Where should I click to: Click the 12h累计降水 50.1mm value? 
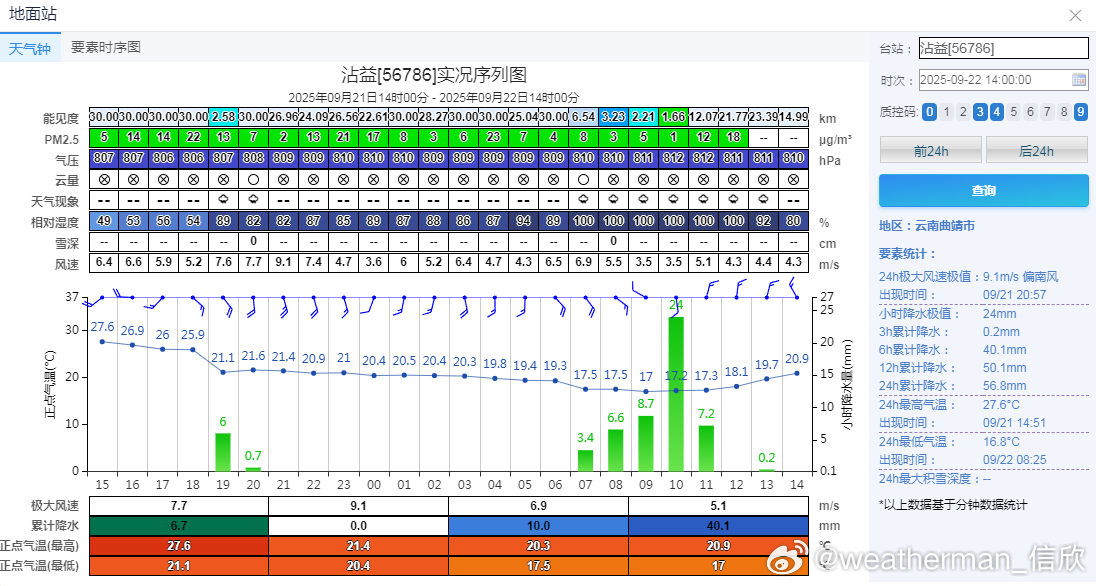pyautogui.click(x=1004, y=368)
